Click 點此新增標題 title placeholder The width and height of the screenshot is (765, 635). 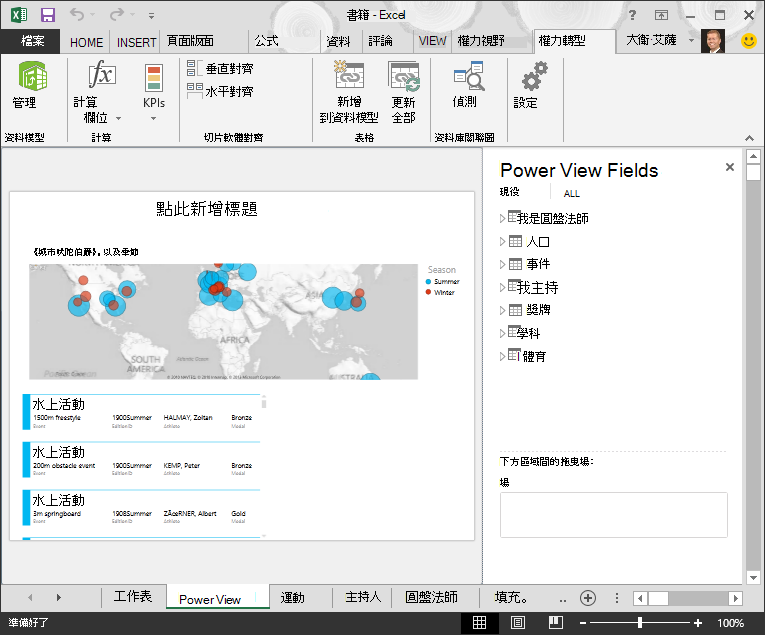(x=207, y=209)
